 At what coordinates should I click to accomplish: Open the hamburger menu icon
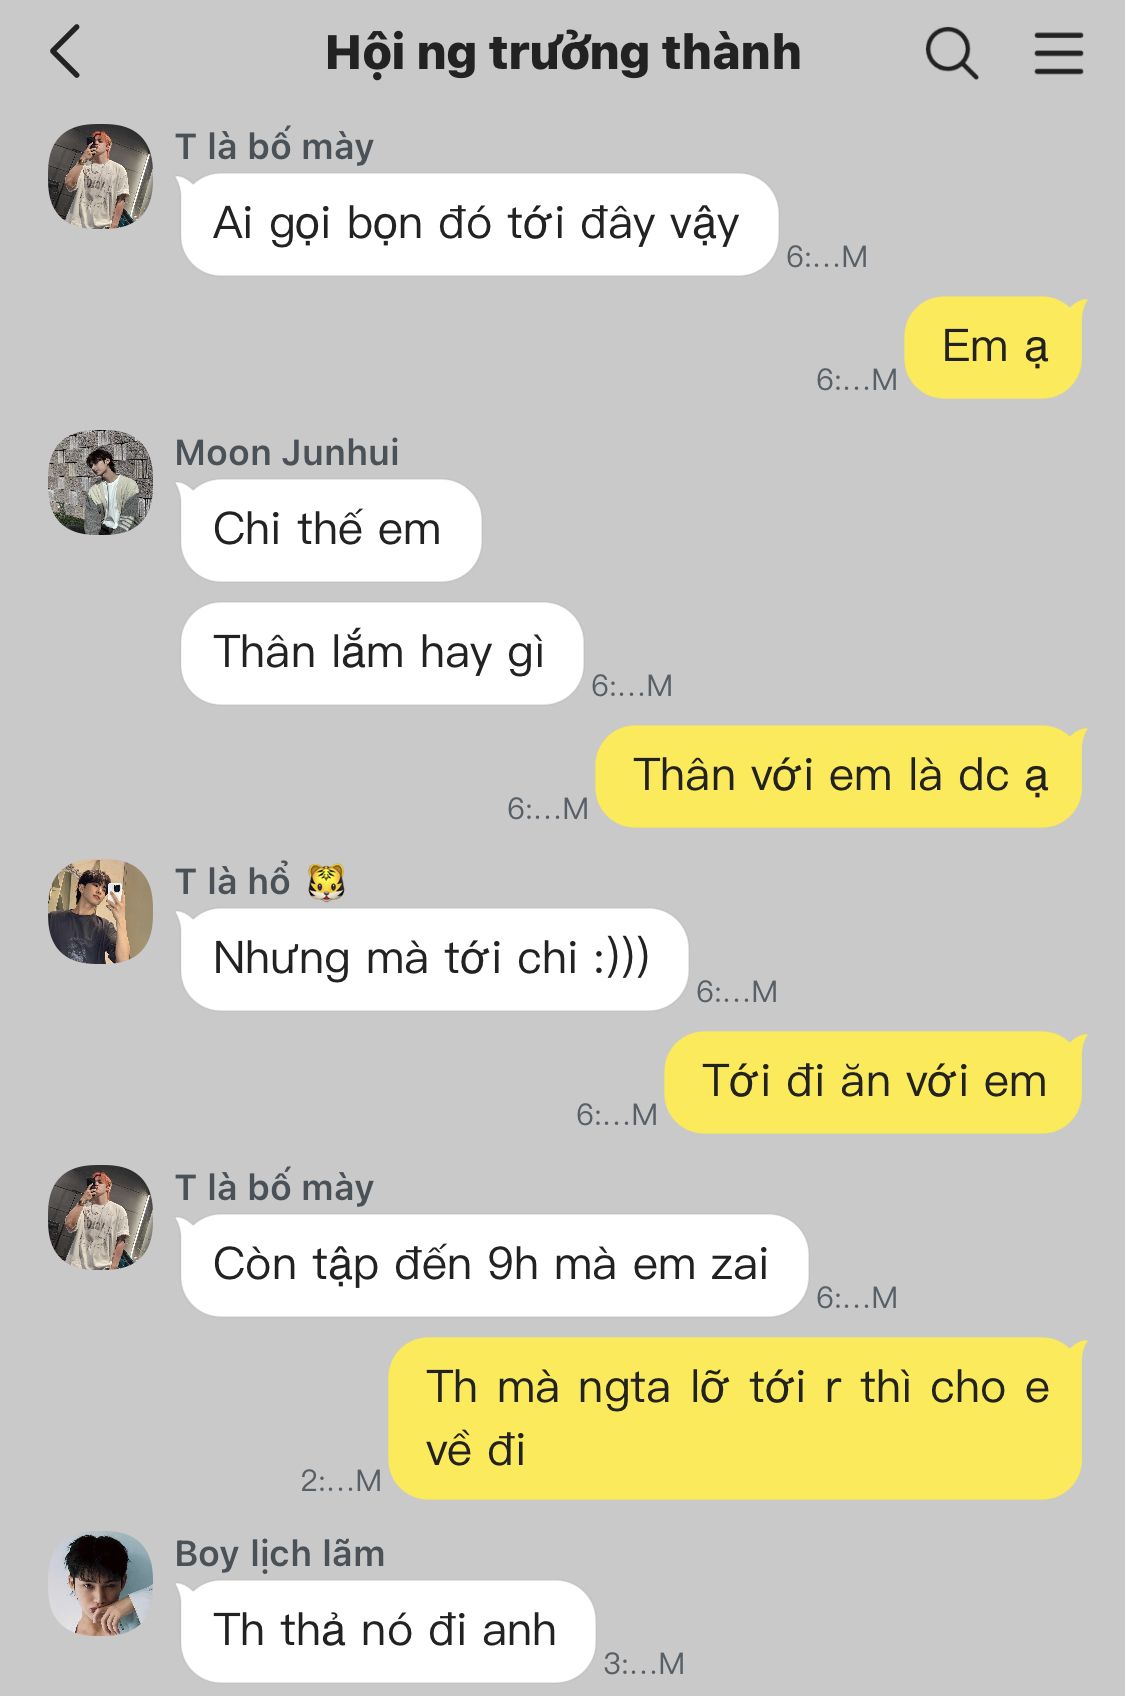click(x=1058, y=53)
